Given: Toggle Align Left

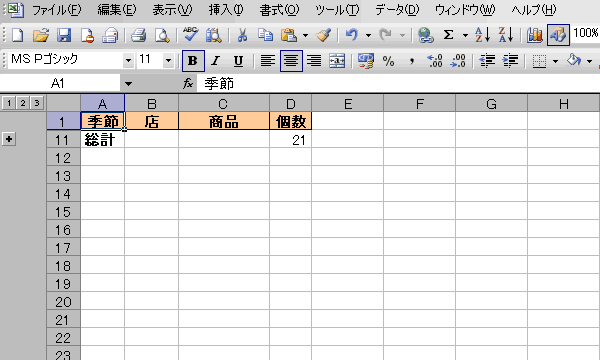Looking at the screenshot, I should tap(267, 61).
